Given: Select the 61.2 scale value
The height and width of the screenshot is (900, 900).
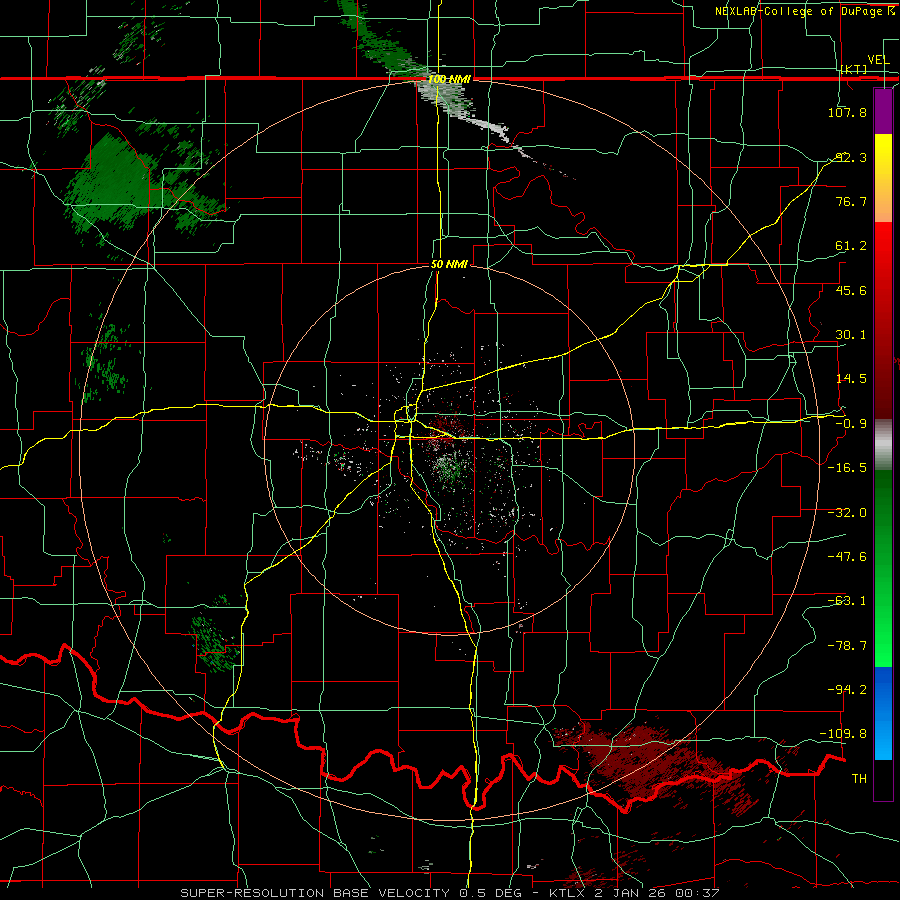Looking at the screenshot, I should pyautogui.click(x=851, y=246).
